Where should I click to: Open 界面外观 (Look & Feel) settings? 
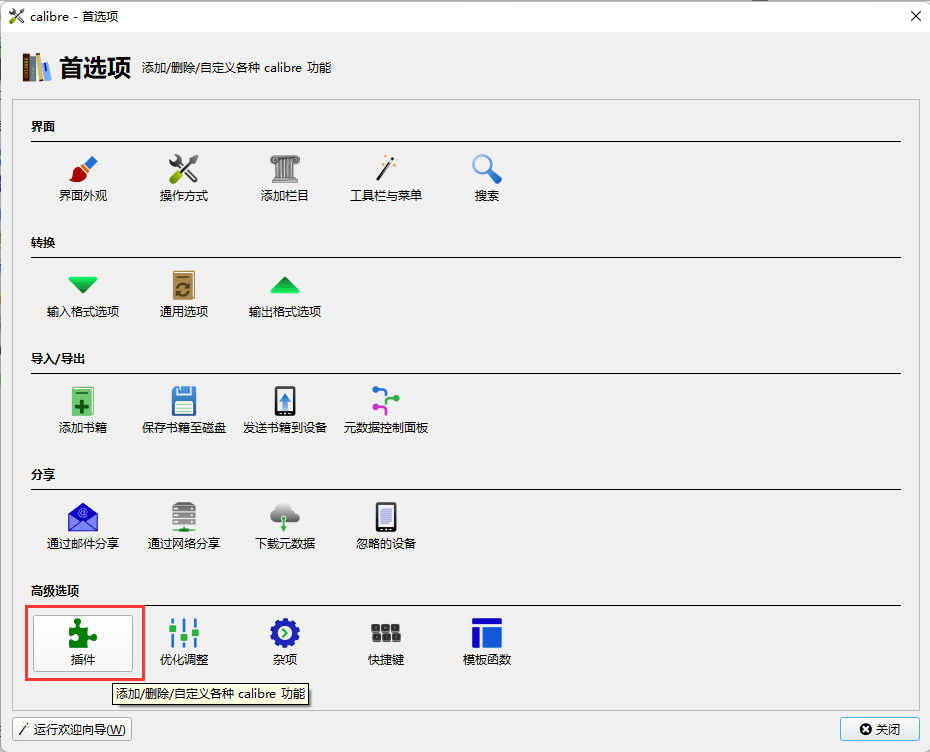click(83, 178)
